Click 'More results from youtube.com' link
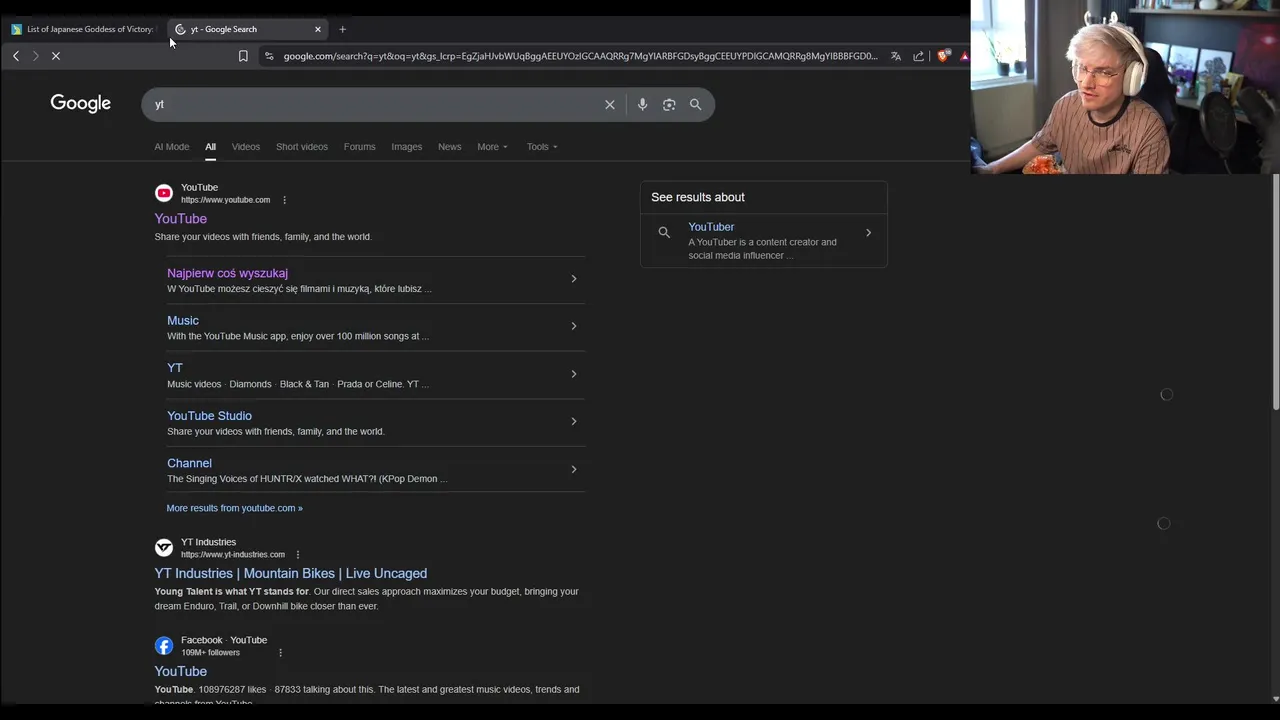Image resolution: width=1280 pixels, height=720 pixels. (x=234, y=508)
